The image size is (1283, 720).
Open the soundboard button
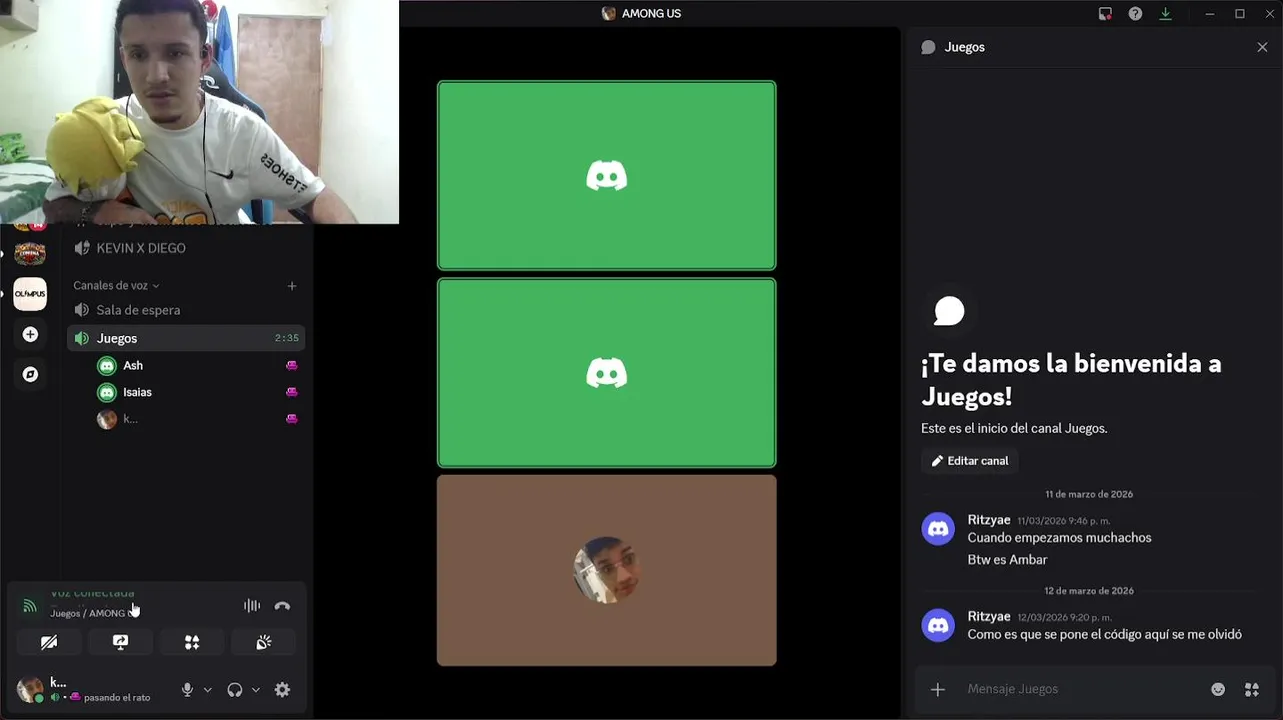click(x=264, y=642)
